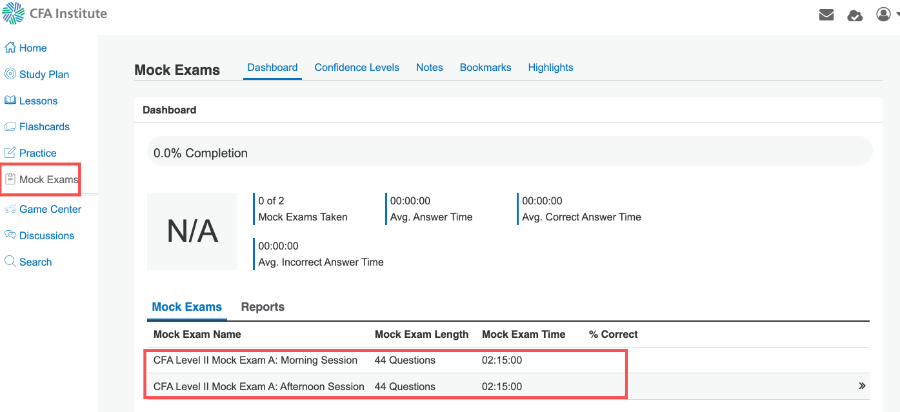Image resolution: width=900 pixels, height=412 pixels.
Task: Click the Mock Exams page title
Action: (177, 70)
